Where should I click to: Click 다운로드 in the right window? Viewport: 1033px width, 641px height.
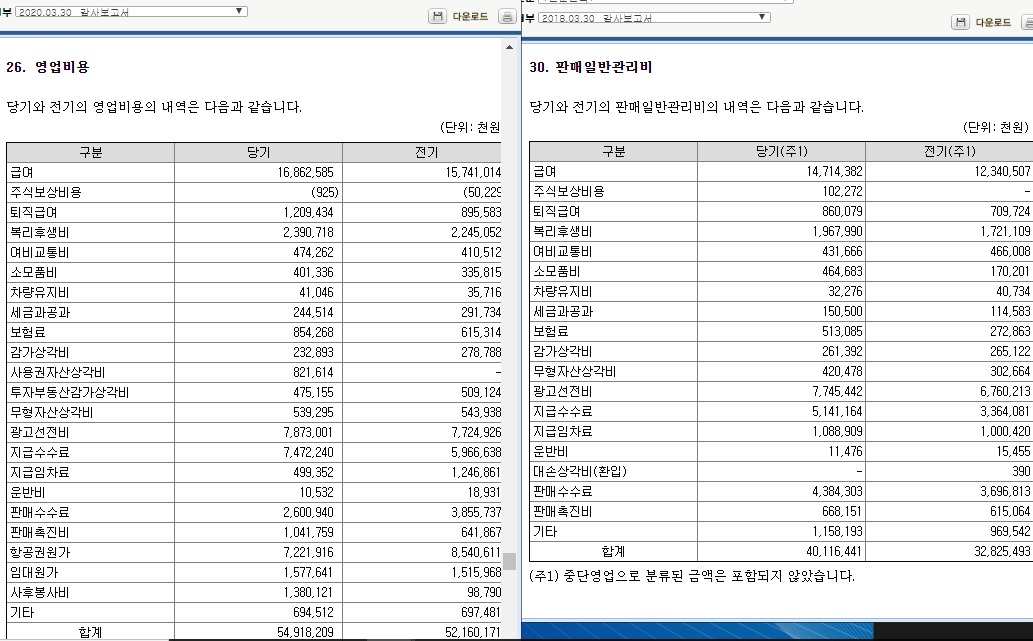[993, 22]
